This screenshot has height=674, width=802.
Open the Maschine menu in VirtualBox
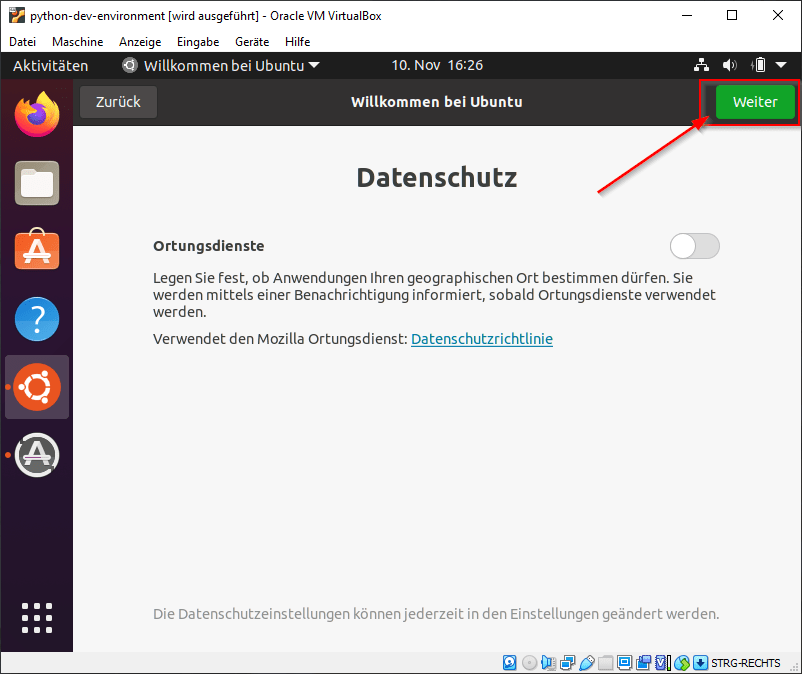point(77,42)
